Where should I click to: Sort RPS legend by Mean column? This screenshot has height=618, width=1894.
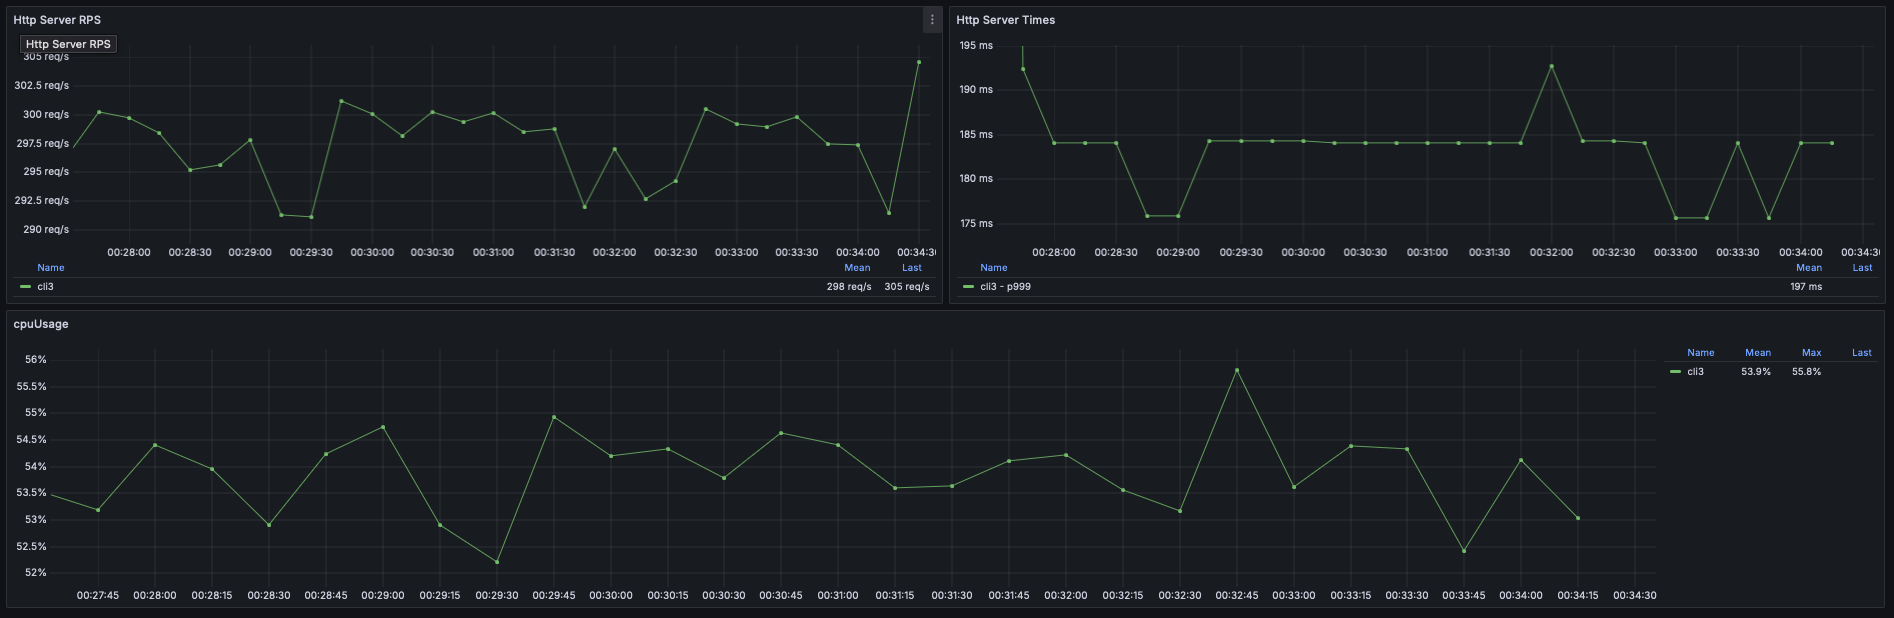click(857, 268)
